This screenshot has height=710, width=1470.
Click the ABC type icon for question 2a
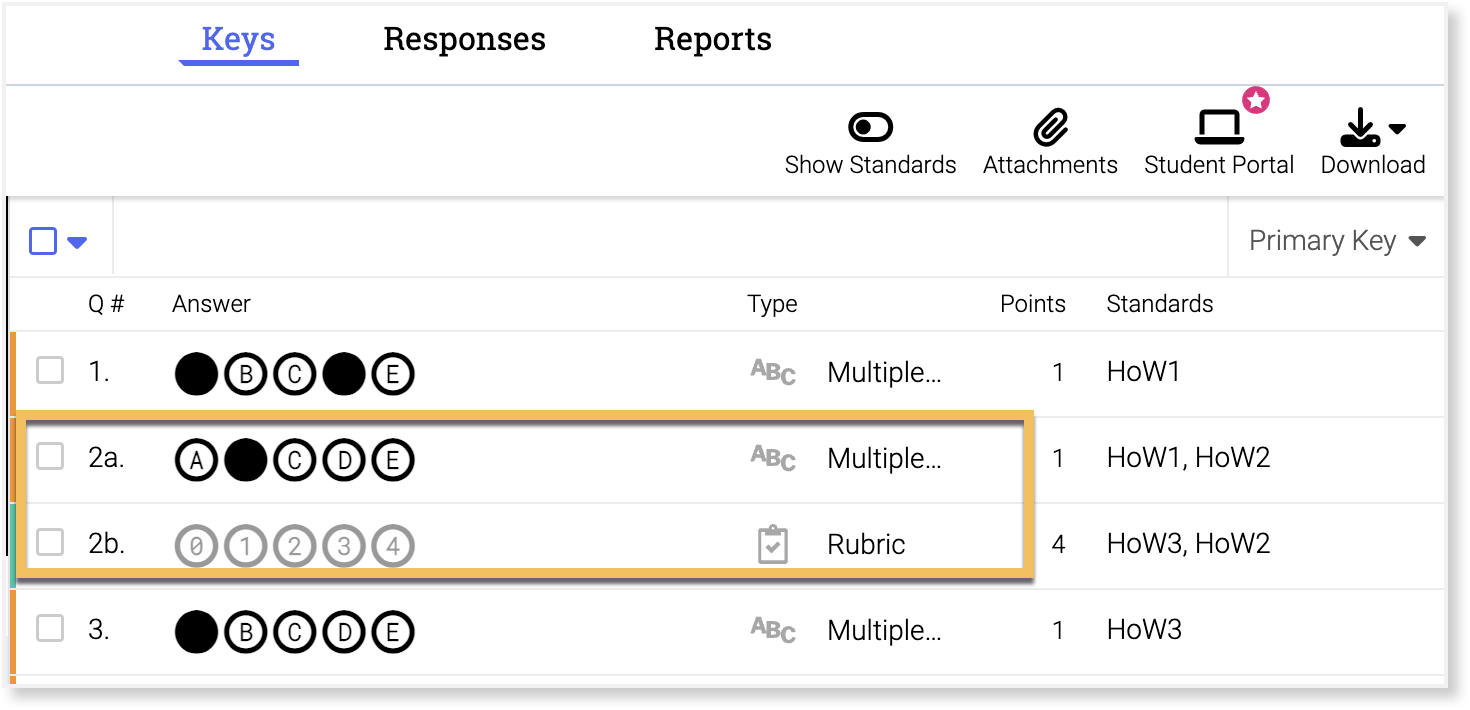coord(773,459)
